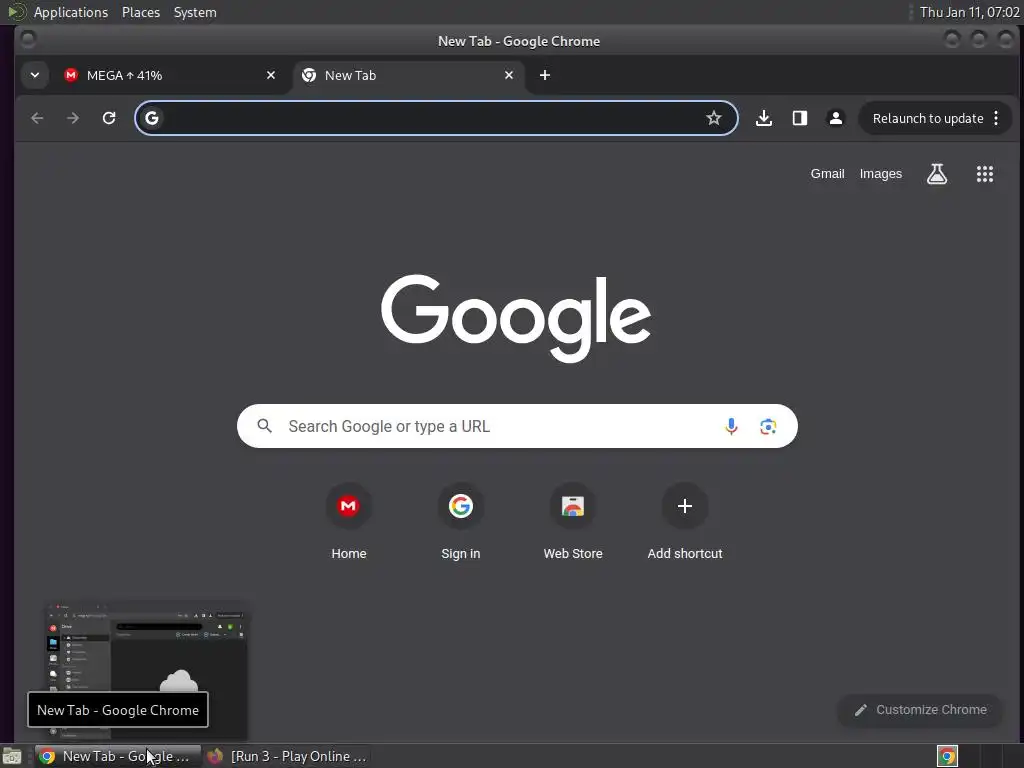Switch to Run 3 - Play Online taskbar window
Screen dimensions: 1024x768
point(287,756)
